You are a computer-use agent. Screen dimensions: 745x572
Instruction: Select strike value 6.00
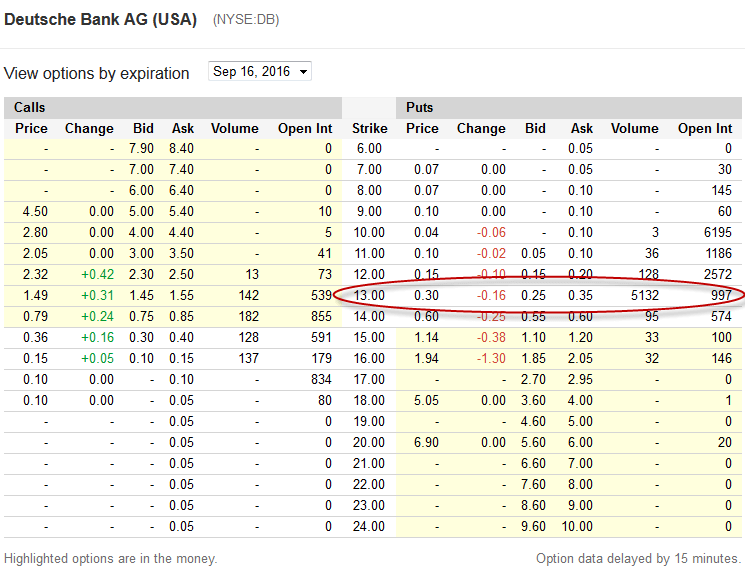(369, 148)
